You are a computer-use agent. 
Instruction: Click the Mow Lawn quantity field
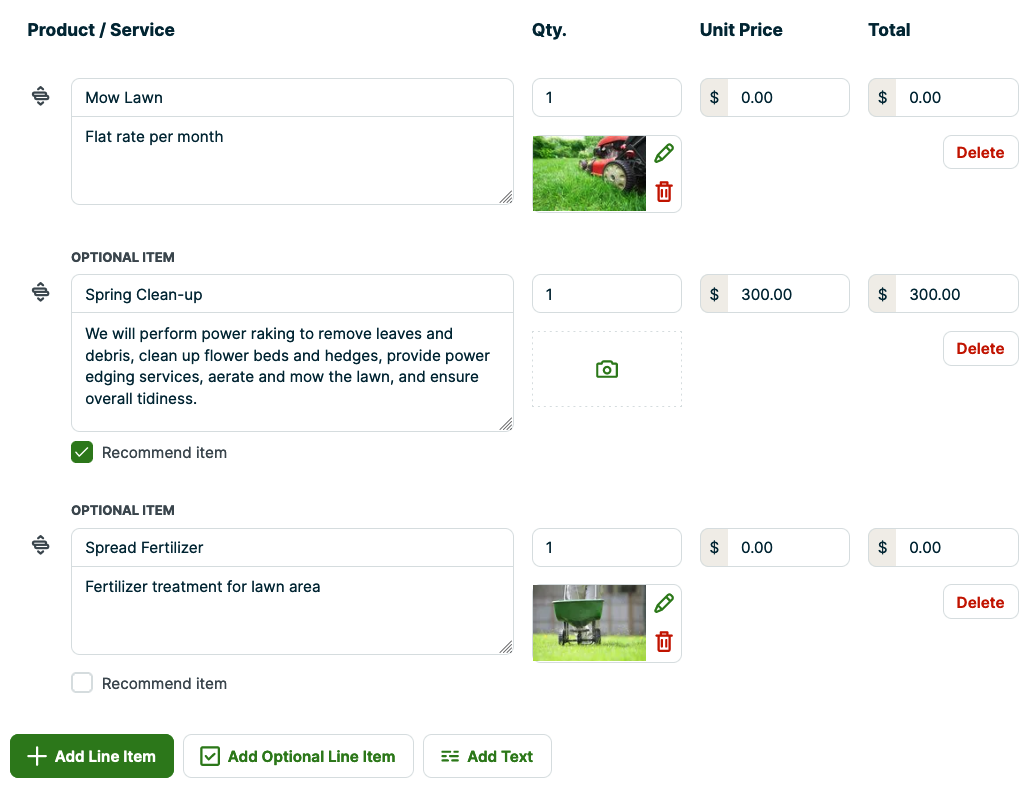coord(606,97)
